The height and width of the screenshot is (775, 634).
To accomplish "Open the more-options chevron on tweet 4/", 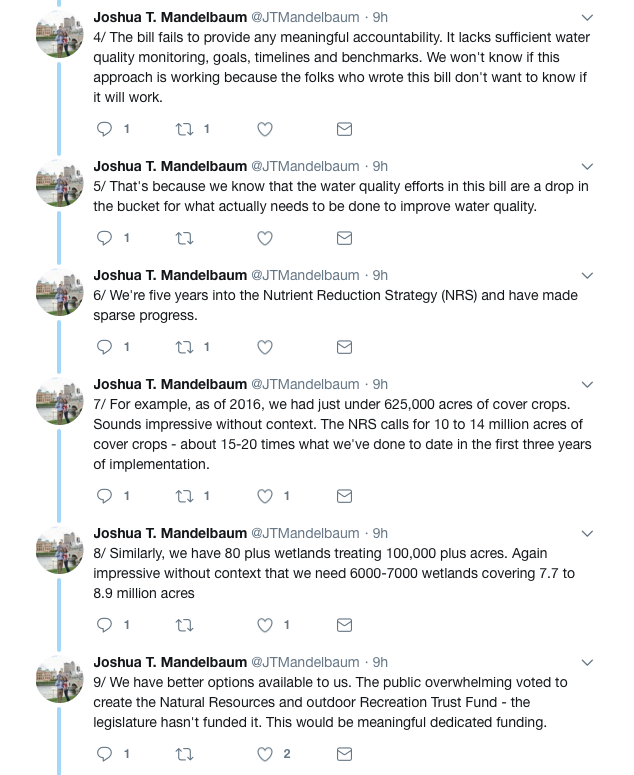I will pos(587,18).
